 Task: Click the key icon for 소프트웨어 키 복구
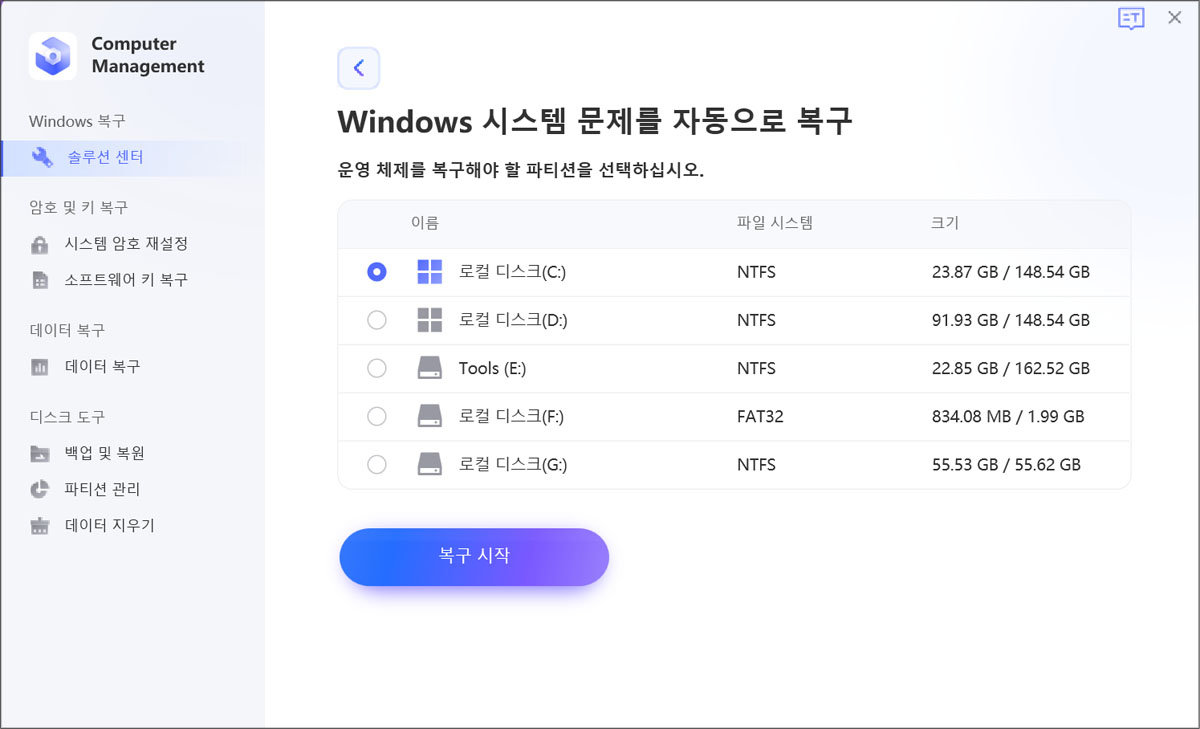click(39, 279)
